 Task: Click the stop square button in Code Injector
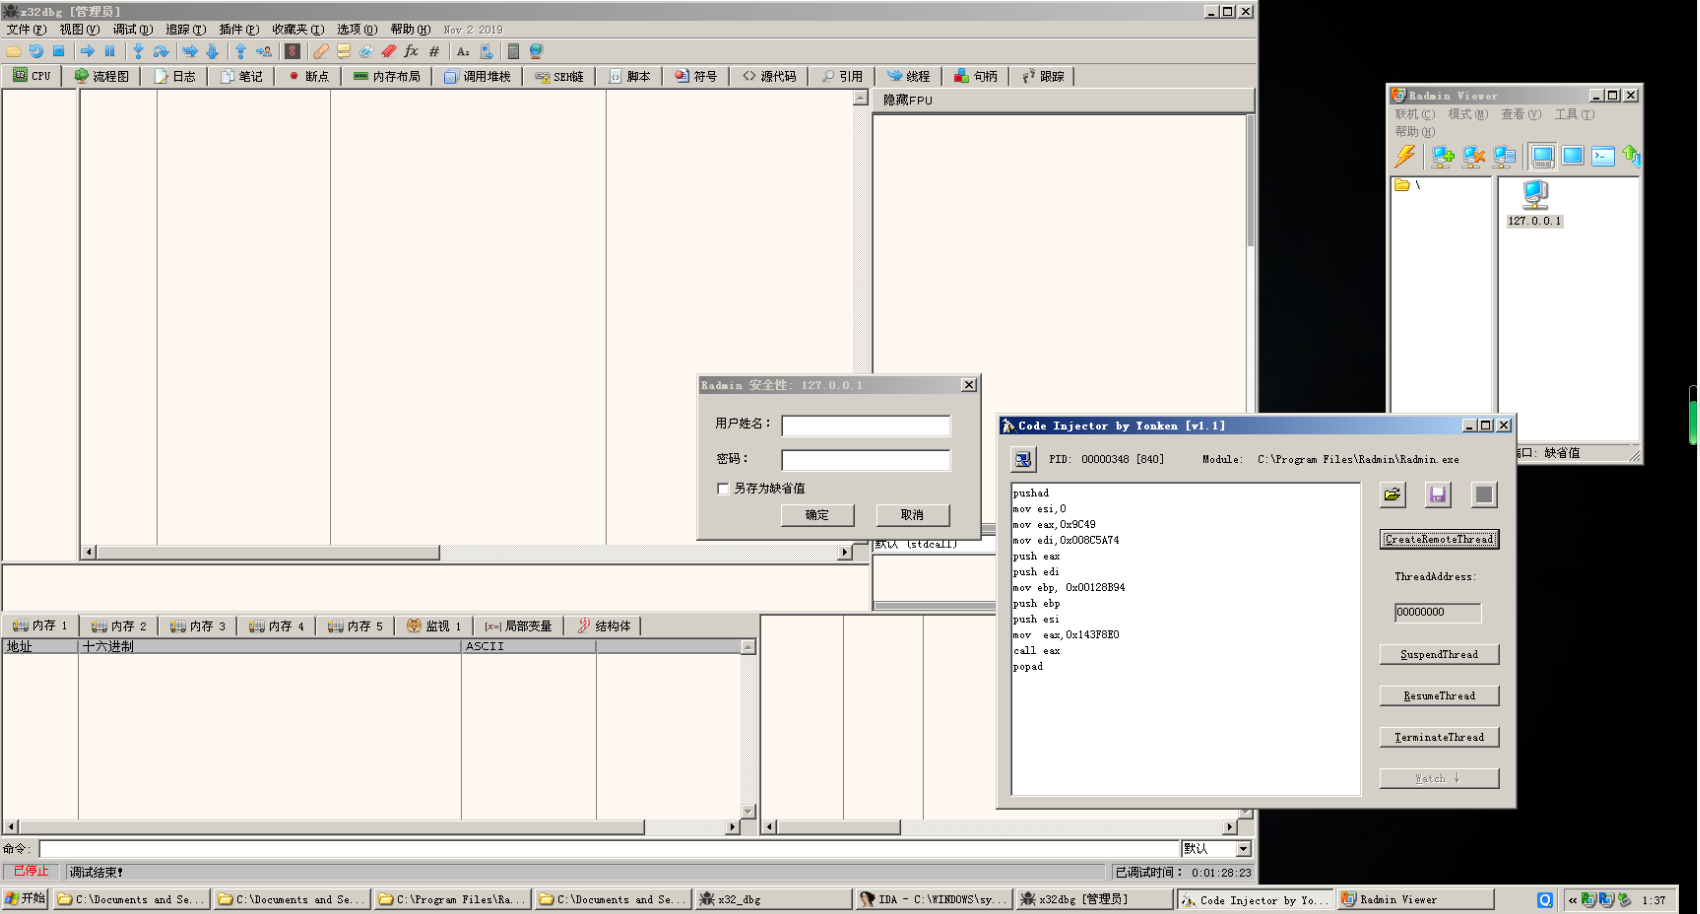pyautogui.click(x=1484, y=494)
